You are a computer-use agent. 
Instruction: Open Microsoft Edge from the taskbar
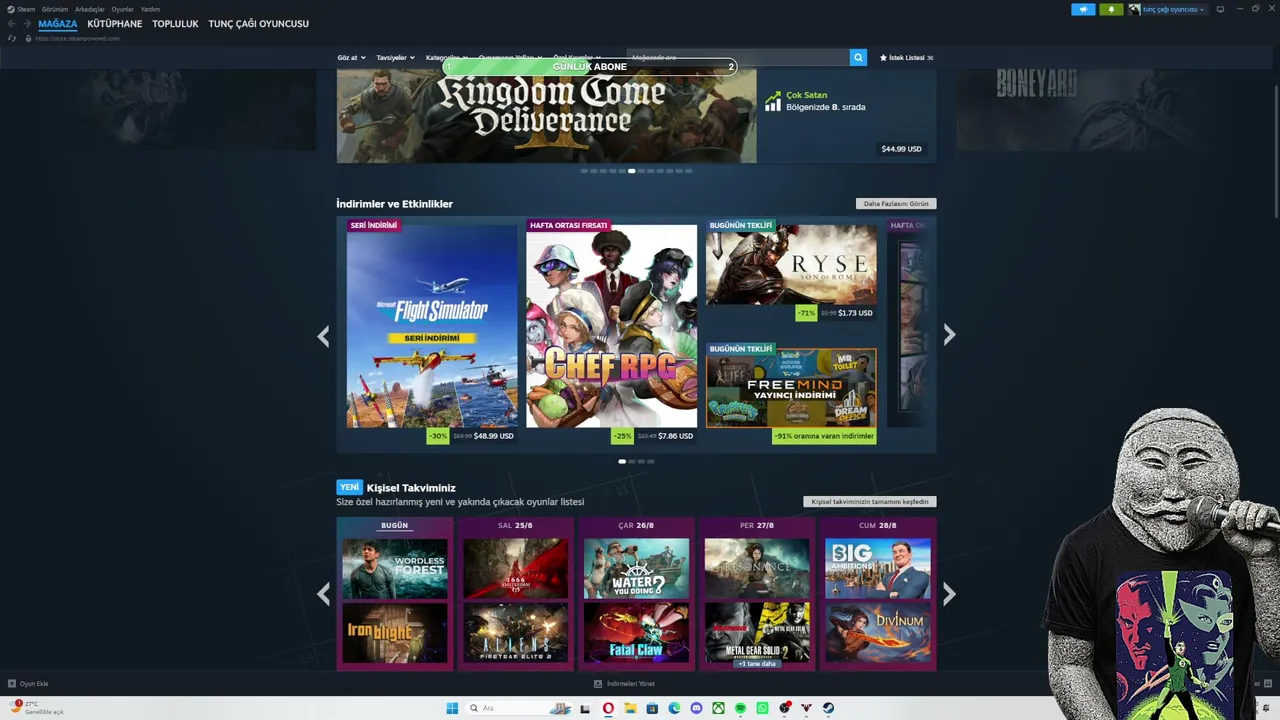point(674,708)
